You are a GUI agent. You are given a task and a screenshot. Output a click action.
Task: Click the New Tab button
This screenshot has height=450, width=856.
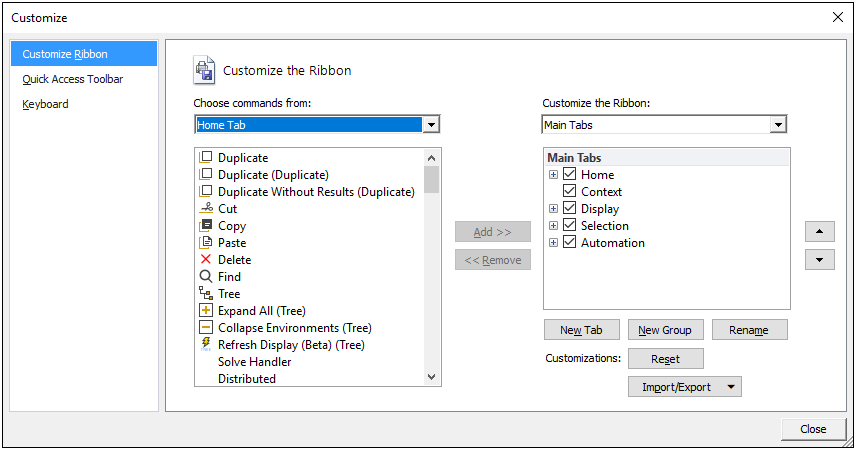pos(581,330)
